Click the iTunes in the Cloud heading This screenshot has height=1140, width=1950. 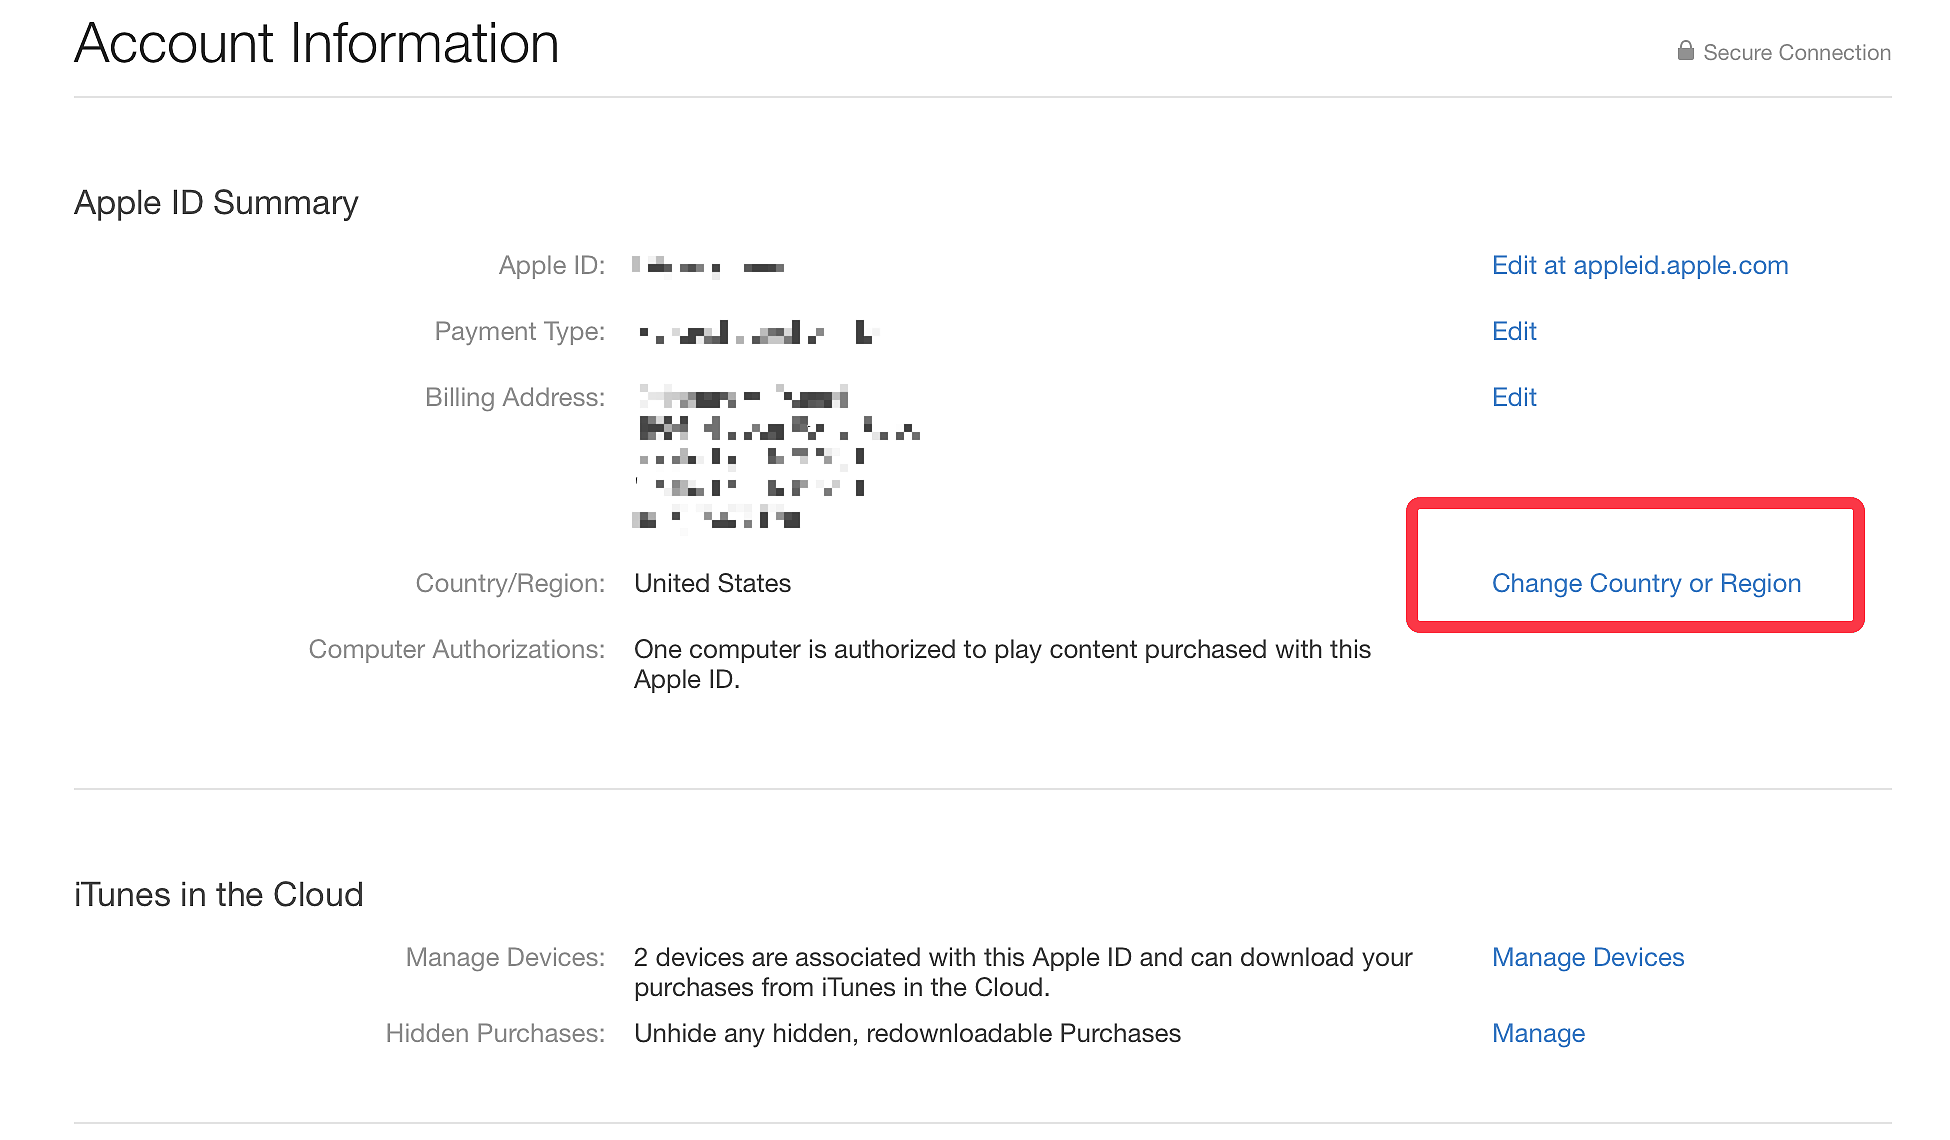(x=218, y=894)
